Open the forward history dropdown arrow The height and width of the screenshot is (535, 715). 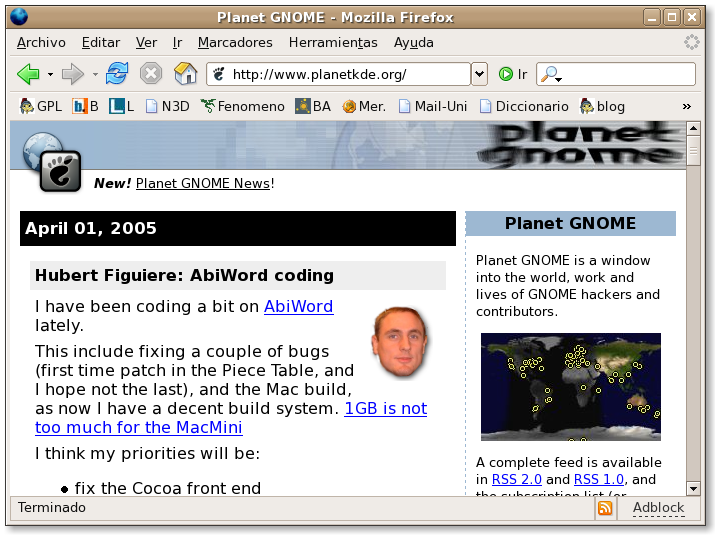[x=95, y=74]
